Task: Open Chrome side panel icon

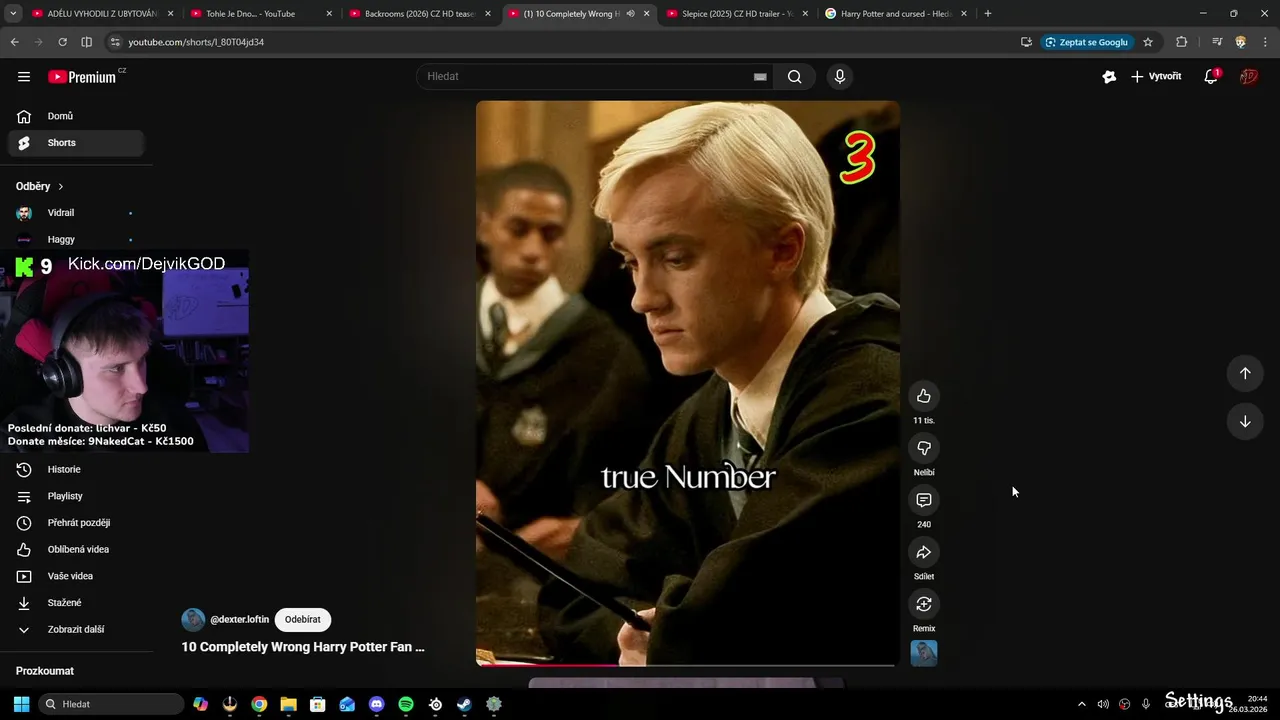Action: (x=86, y=42)
